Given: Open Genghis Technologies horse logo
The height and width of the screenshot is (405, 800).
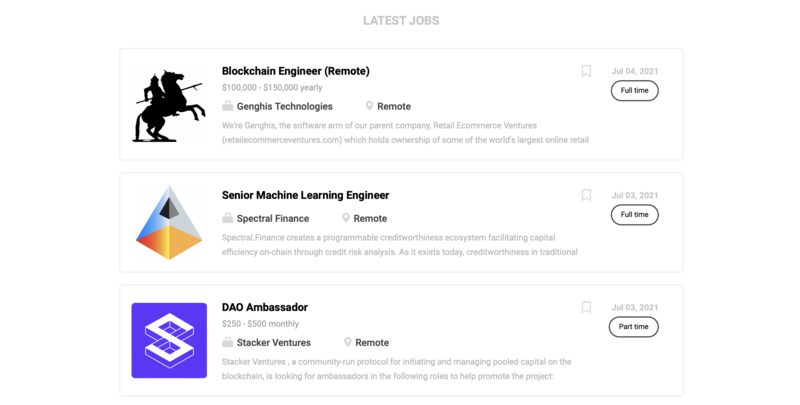Looking at the screenshot, I should tap(169, 105).
